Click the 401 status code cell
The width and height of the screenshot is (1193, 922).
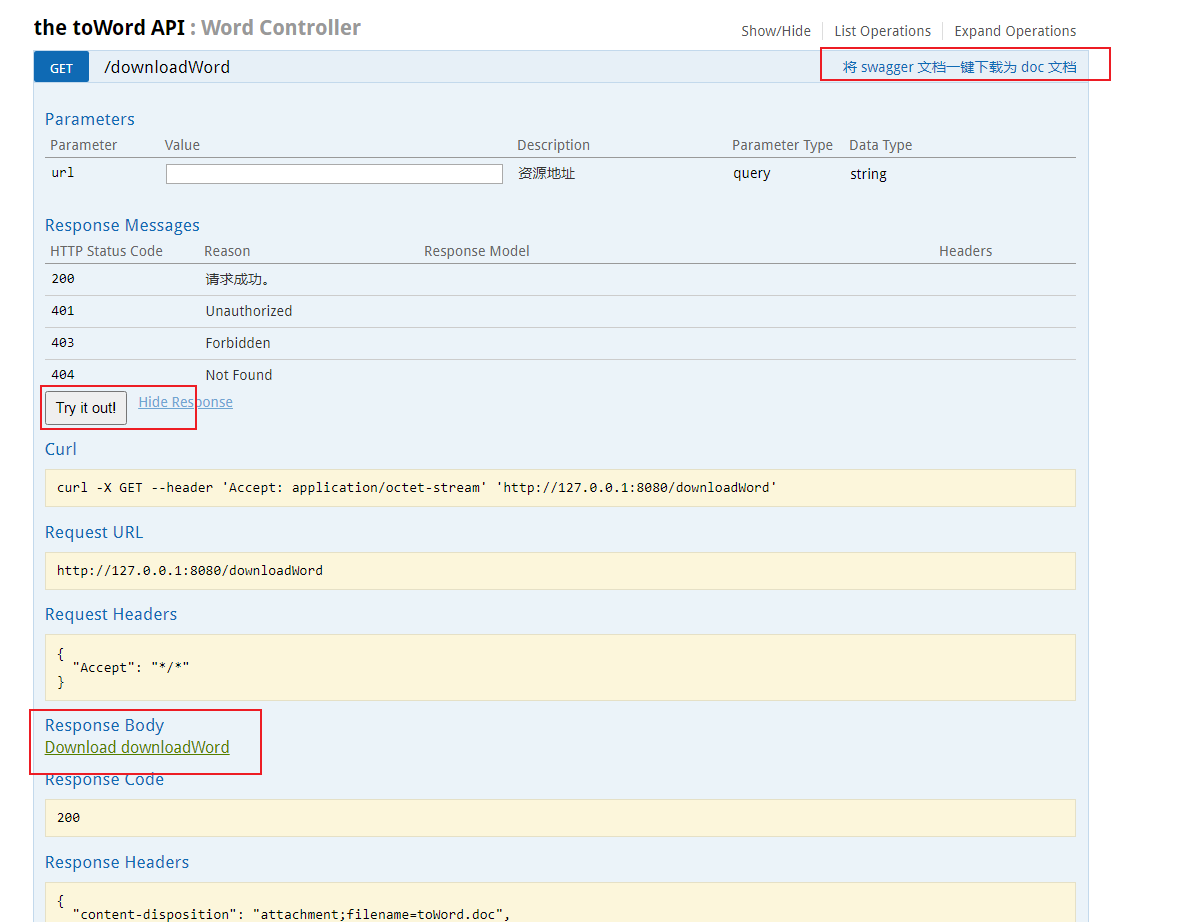click(x=63, y=311)
